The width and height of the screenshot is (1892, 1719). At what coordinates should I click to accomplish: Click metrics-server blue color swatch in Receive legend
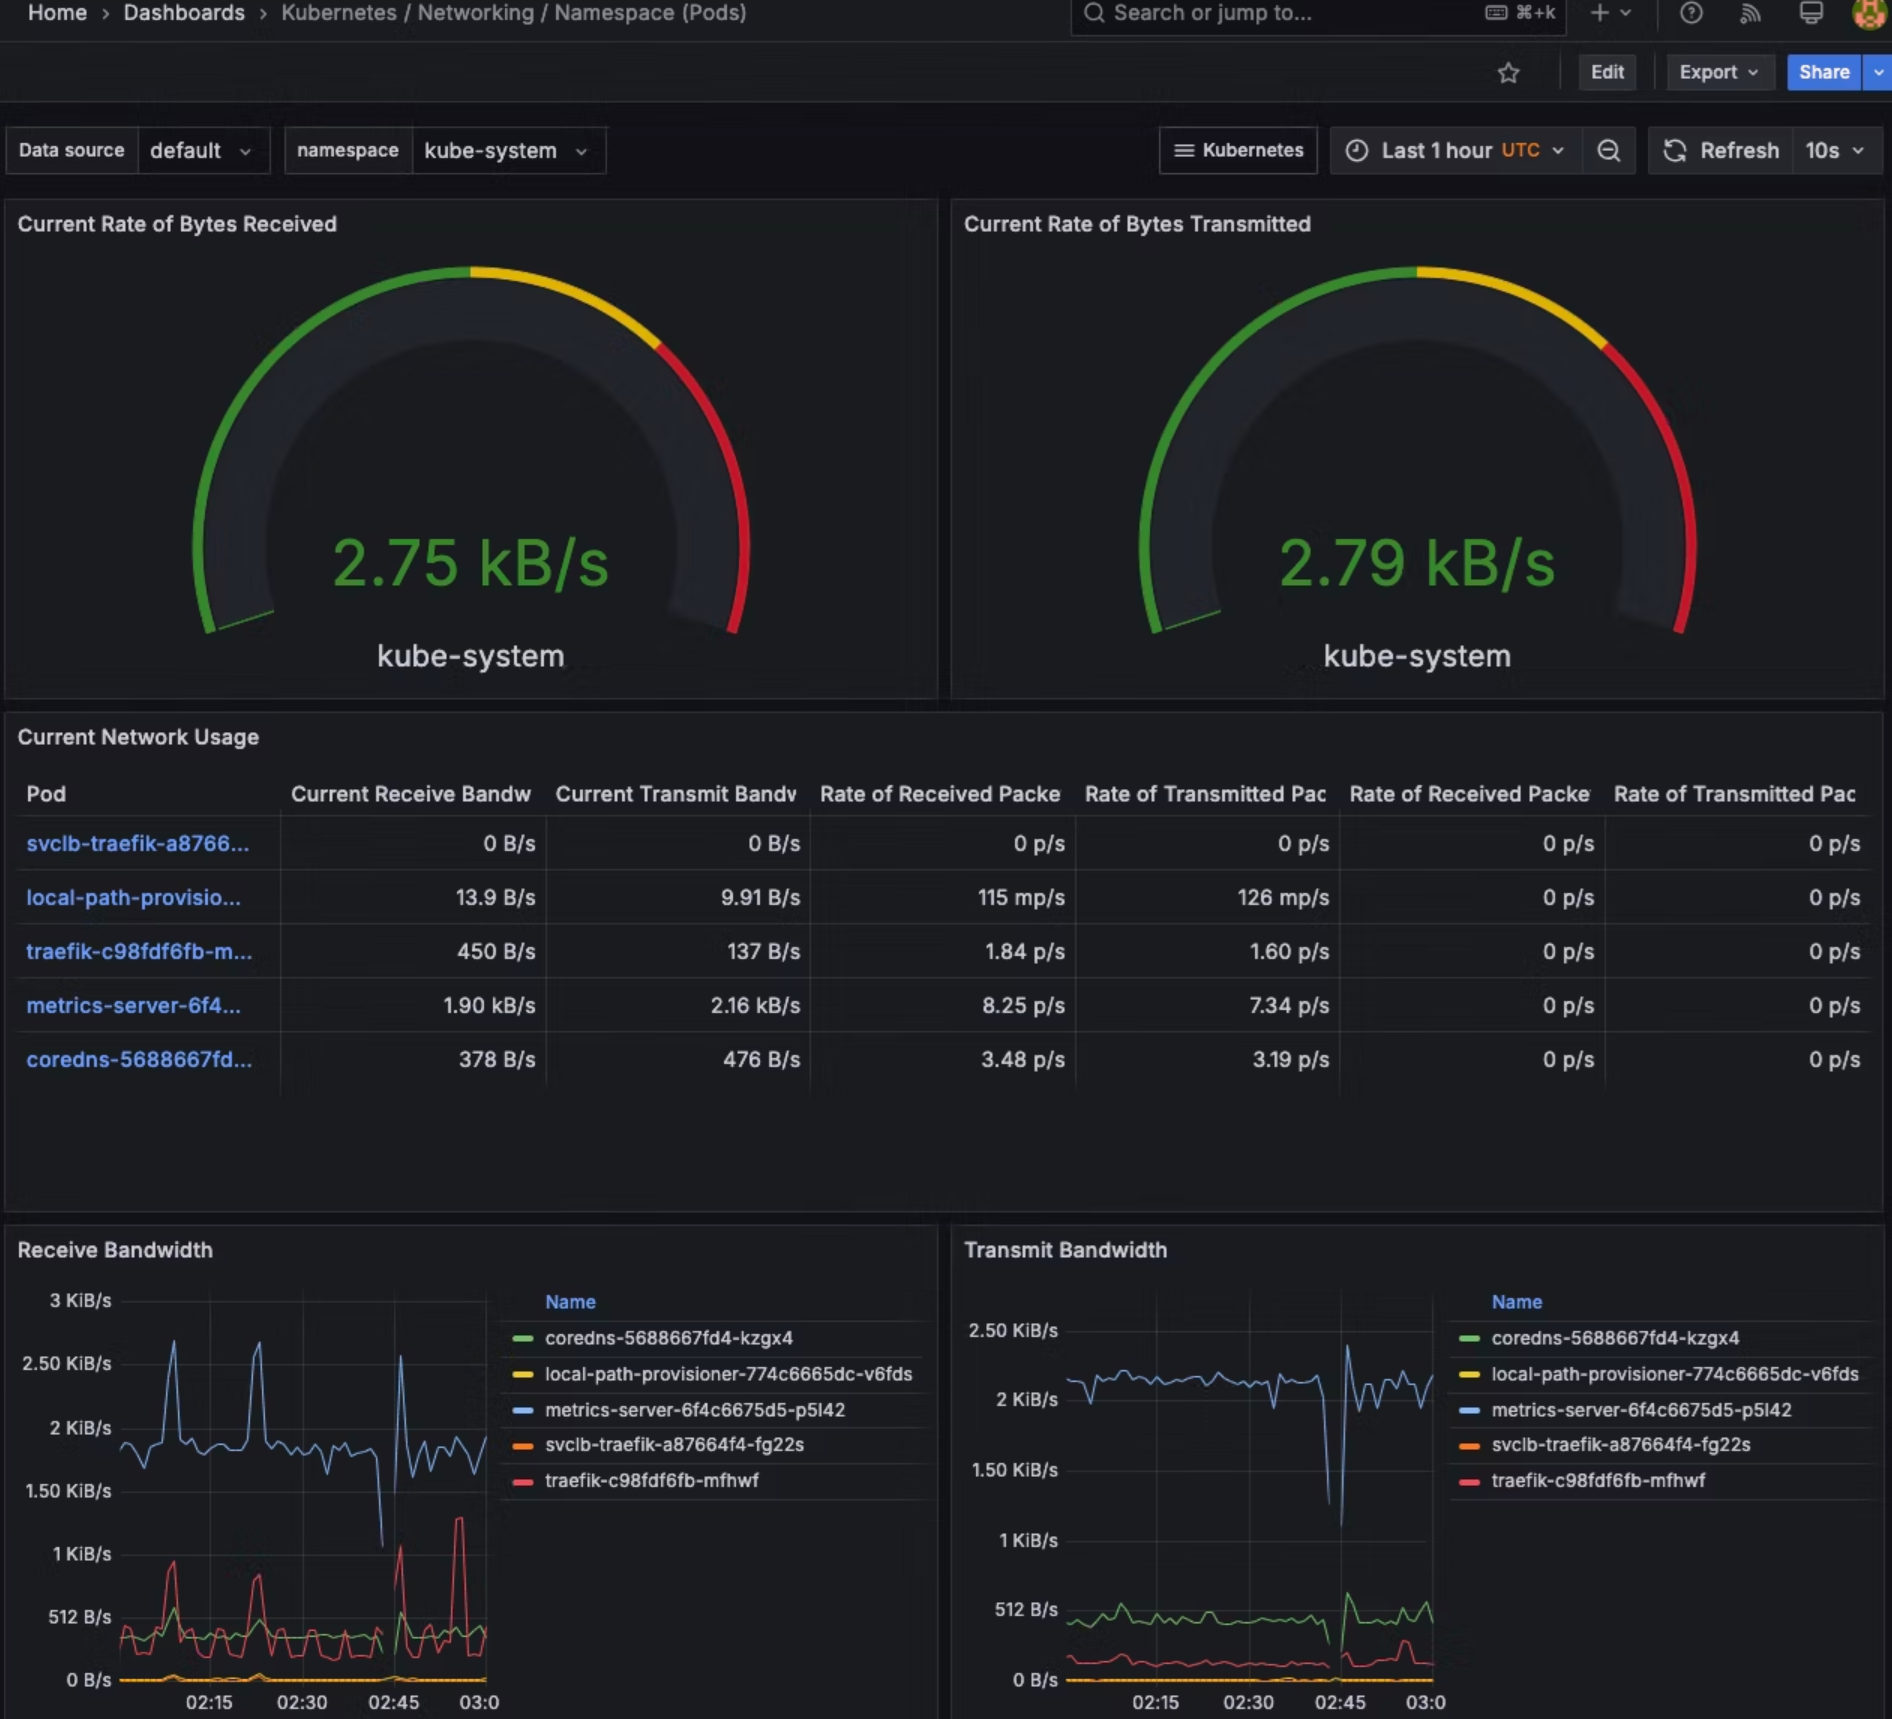[523, 1410]
